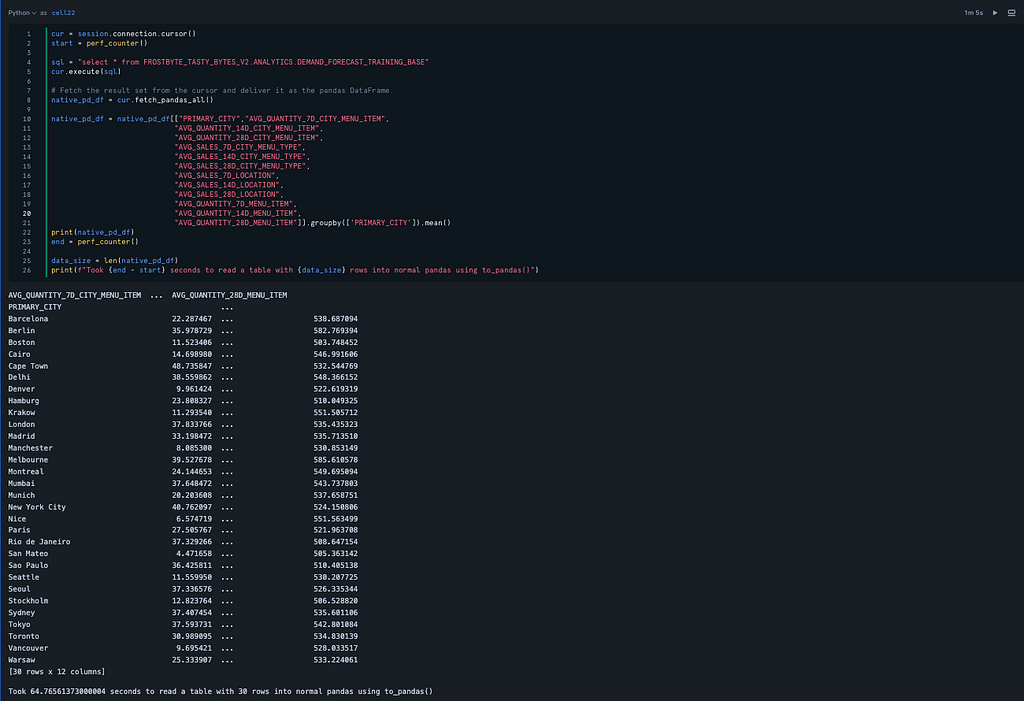
Task: Click the start = perf_counter() line
Action: point(99,43)
